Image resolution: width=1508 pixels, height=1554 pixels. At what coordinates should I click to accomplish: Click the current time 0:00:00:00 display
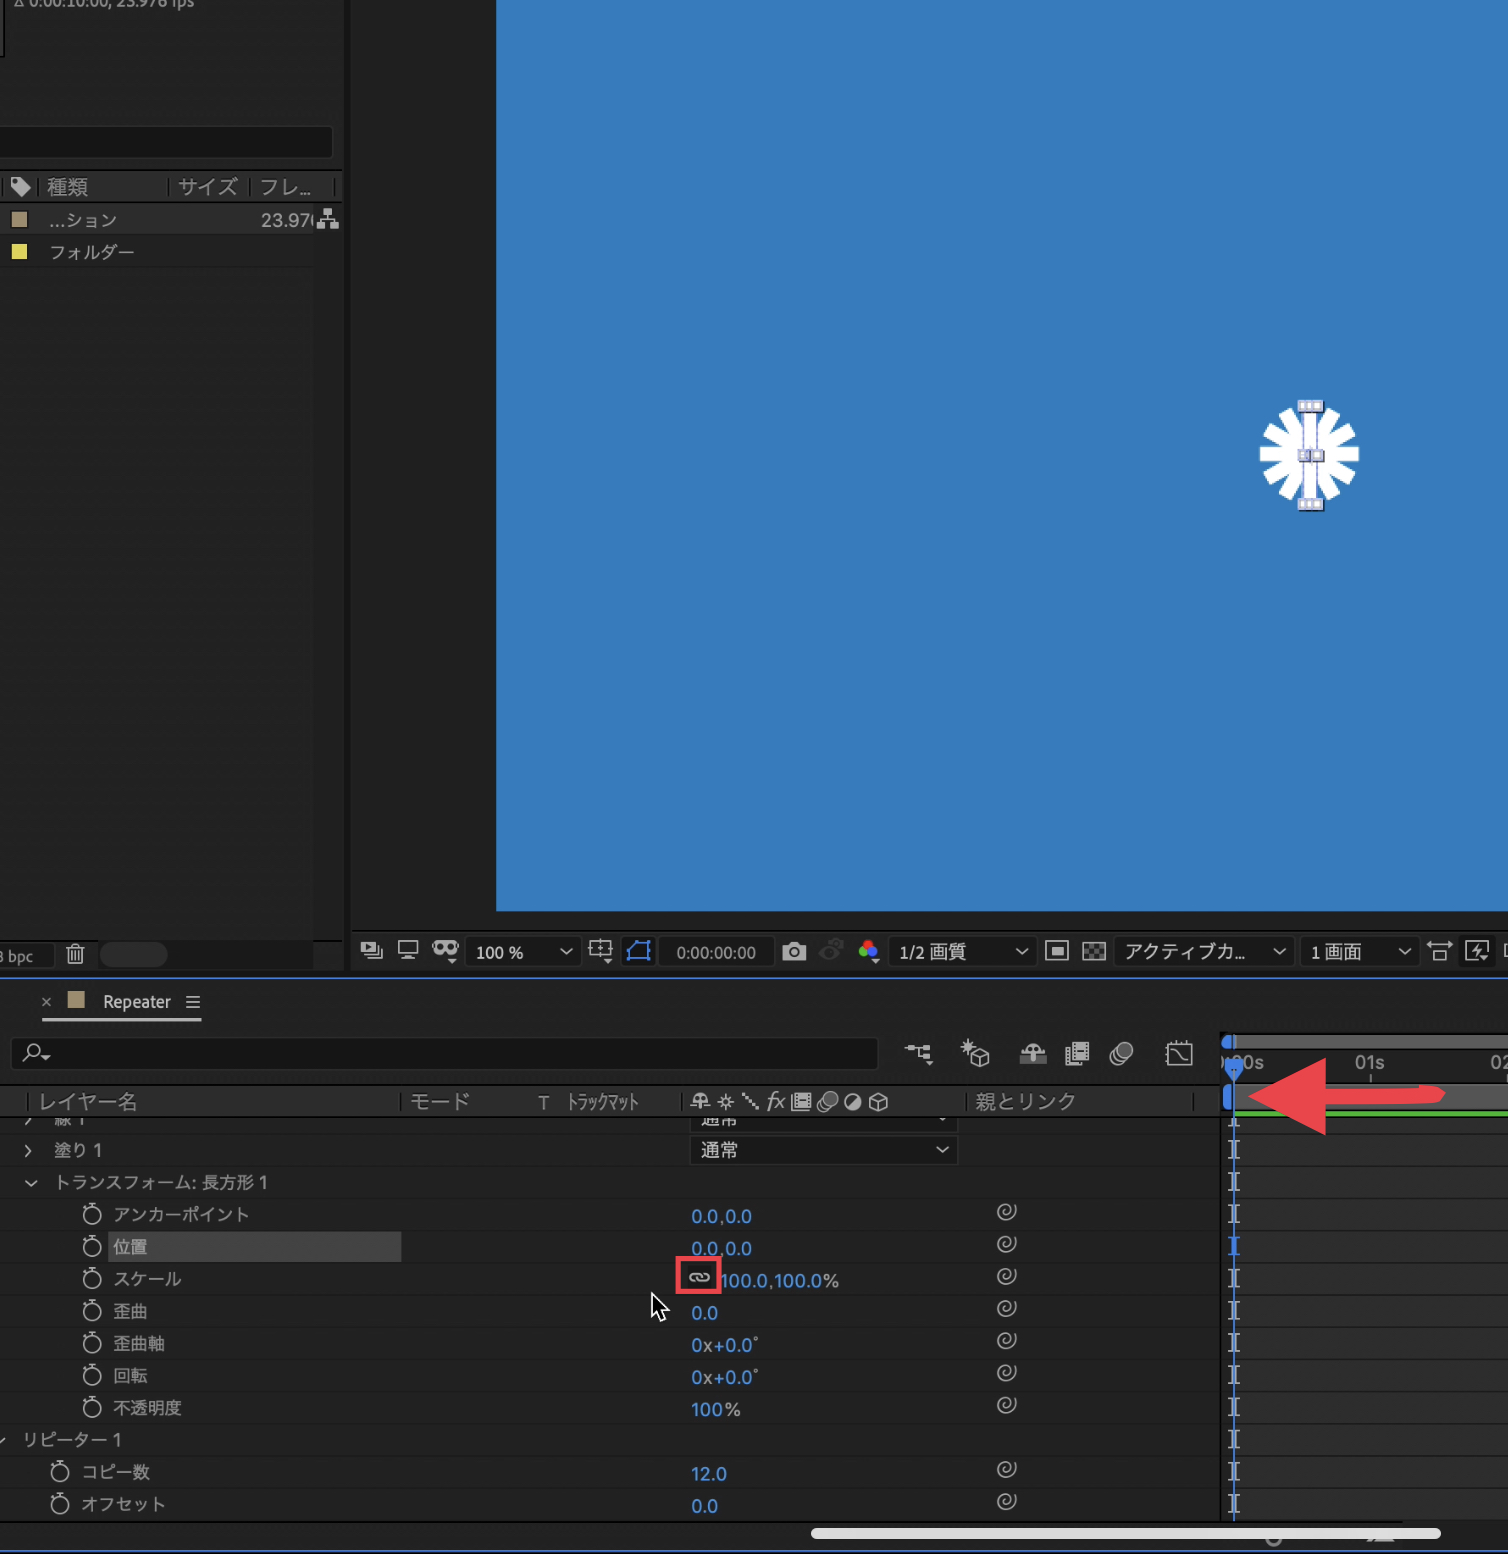[715, 953]
